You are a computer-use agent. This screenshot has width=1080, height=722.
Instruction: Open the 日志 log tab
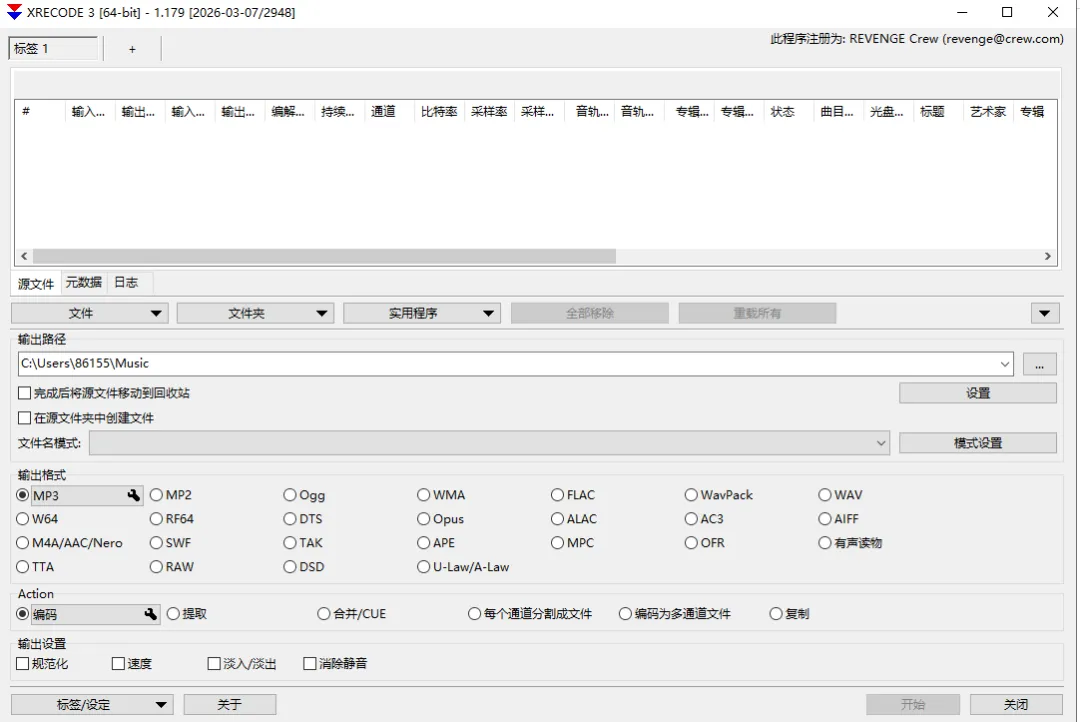126,282
